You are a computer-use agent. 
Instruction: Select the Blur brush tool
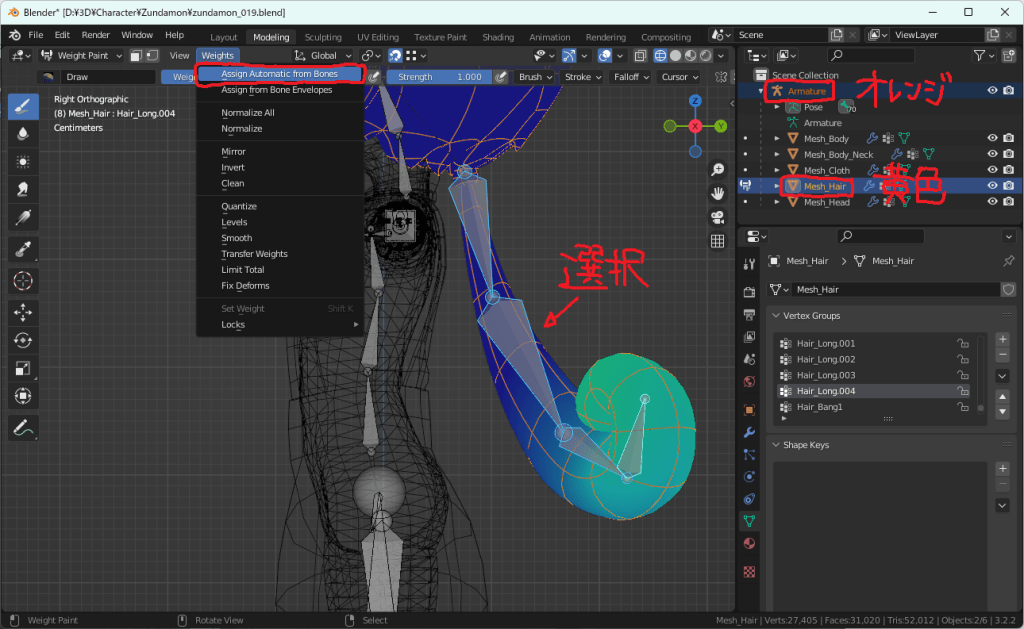23,133
